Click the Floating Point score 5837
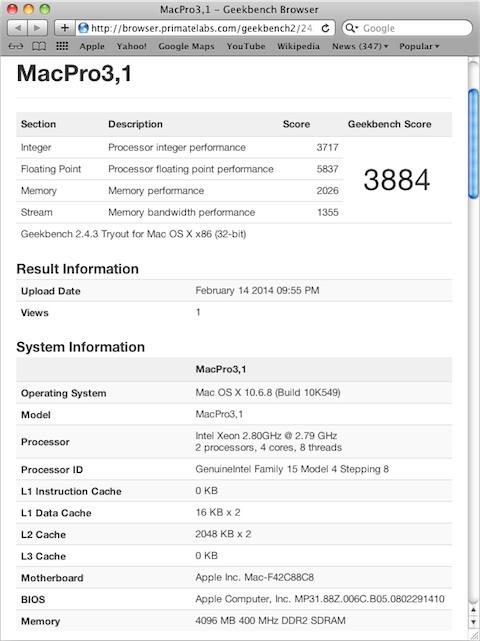Viewport: 480px width, 641px height. [327, 169]
